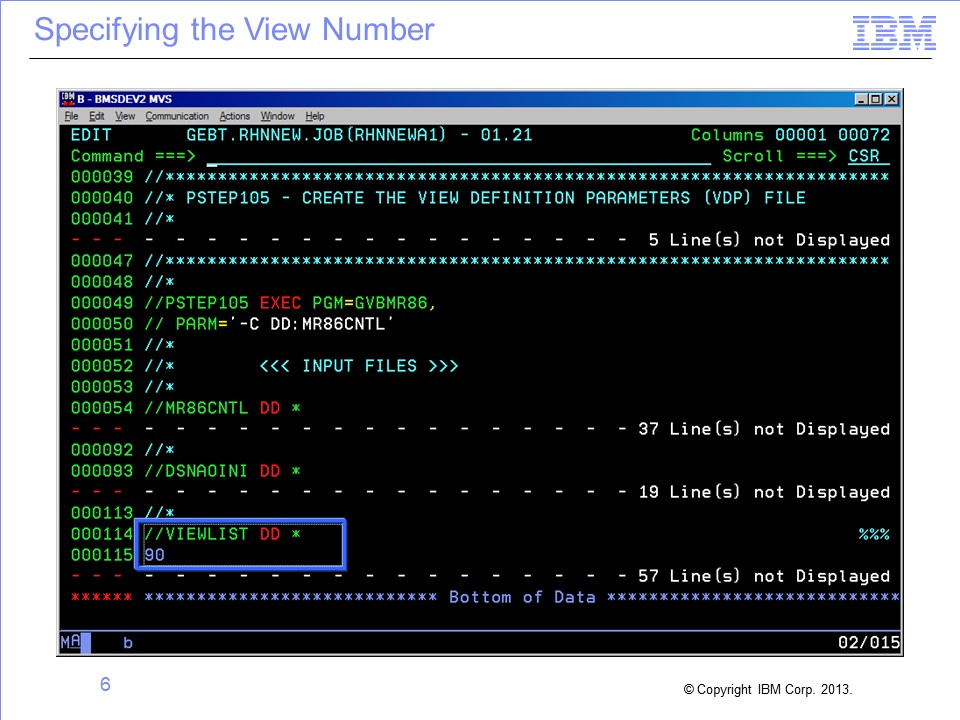Click line number 000040

click(x=102, y=198)
